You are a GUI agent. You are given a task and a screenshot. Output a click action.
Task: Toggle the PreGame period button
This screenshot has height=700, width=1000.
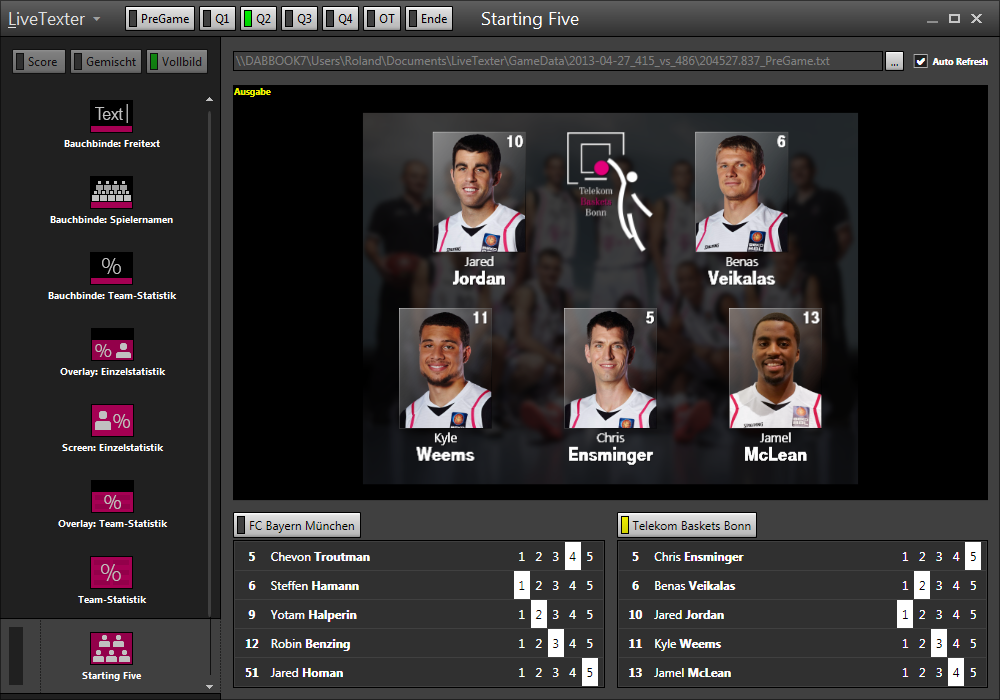159,18
